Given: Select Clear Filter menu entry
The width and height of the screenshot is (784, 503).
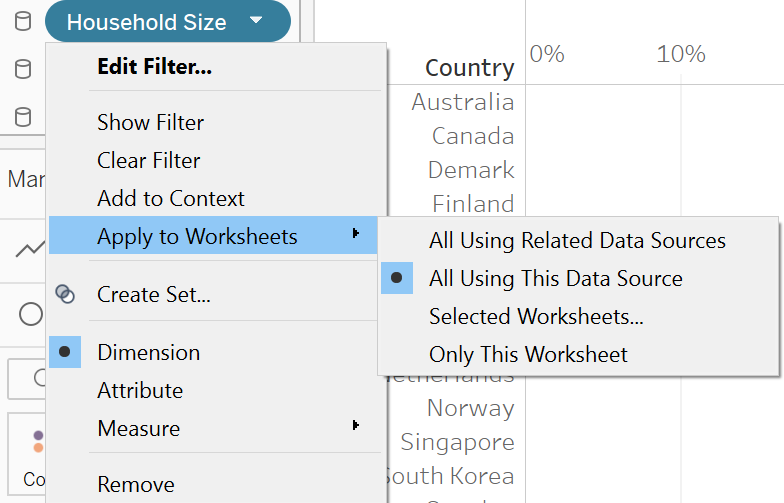Looking at the screenshot, I should point(148,161).
